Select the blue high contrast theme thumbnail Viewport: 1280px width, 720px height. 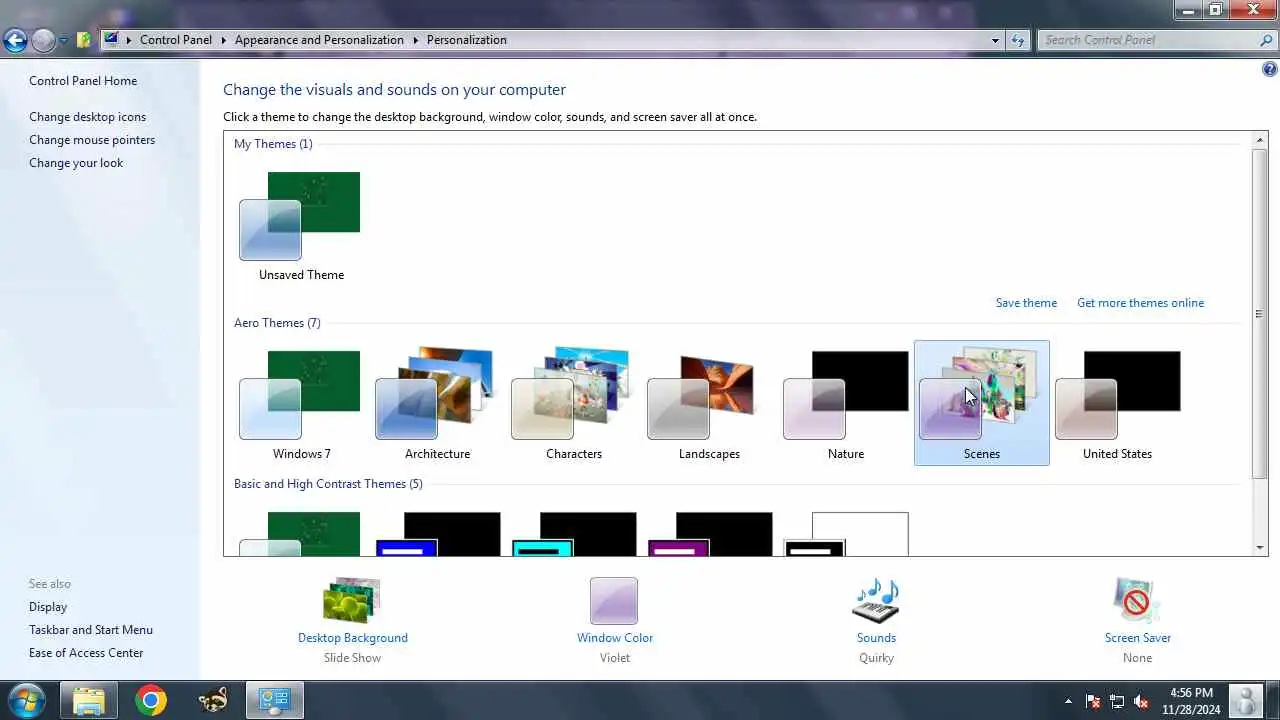(437, 534)
